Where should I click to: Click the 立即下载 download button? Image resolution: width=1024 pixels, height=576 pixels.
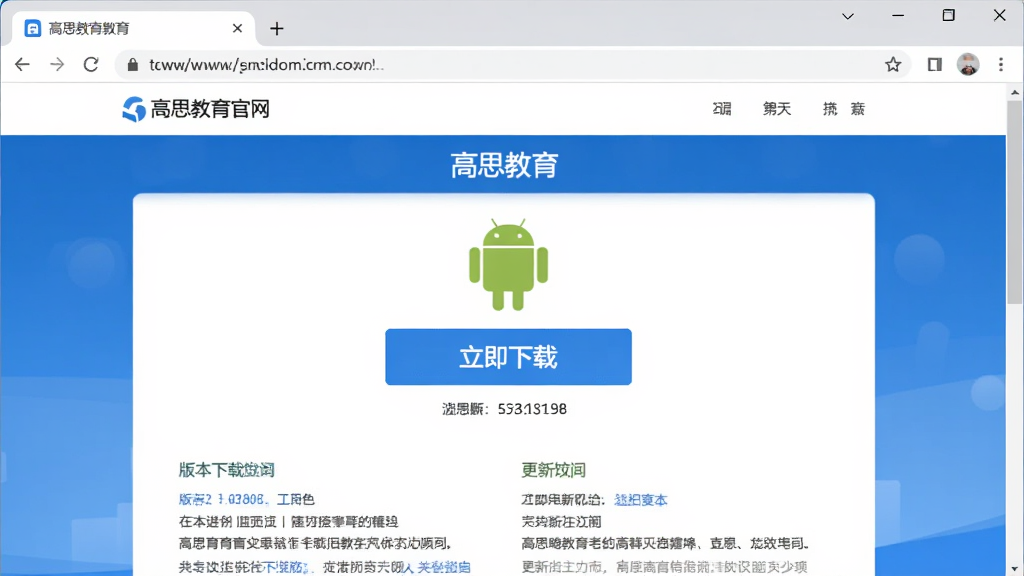click(508, 357)
